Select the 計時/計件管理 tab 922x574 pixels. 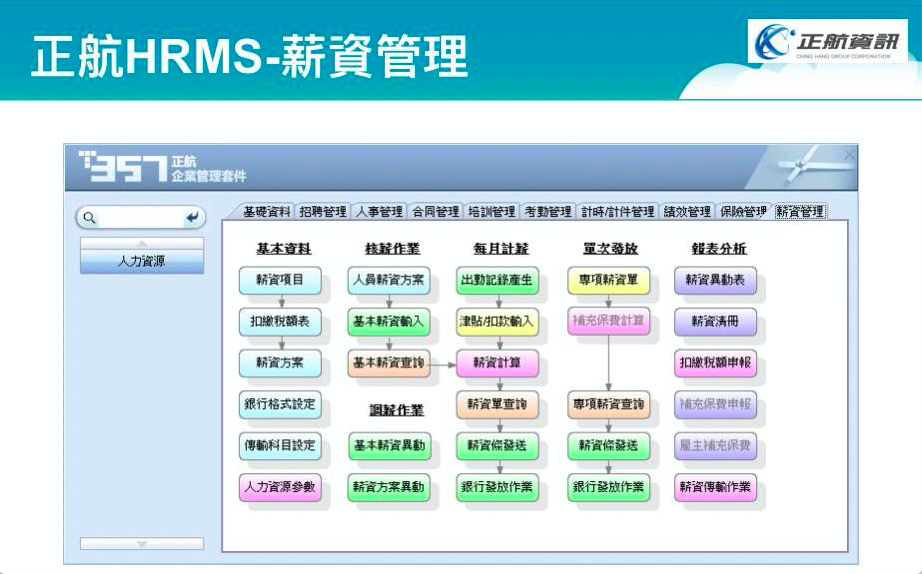[x=617, y=212]
